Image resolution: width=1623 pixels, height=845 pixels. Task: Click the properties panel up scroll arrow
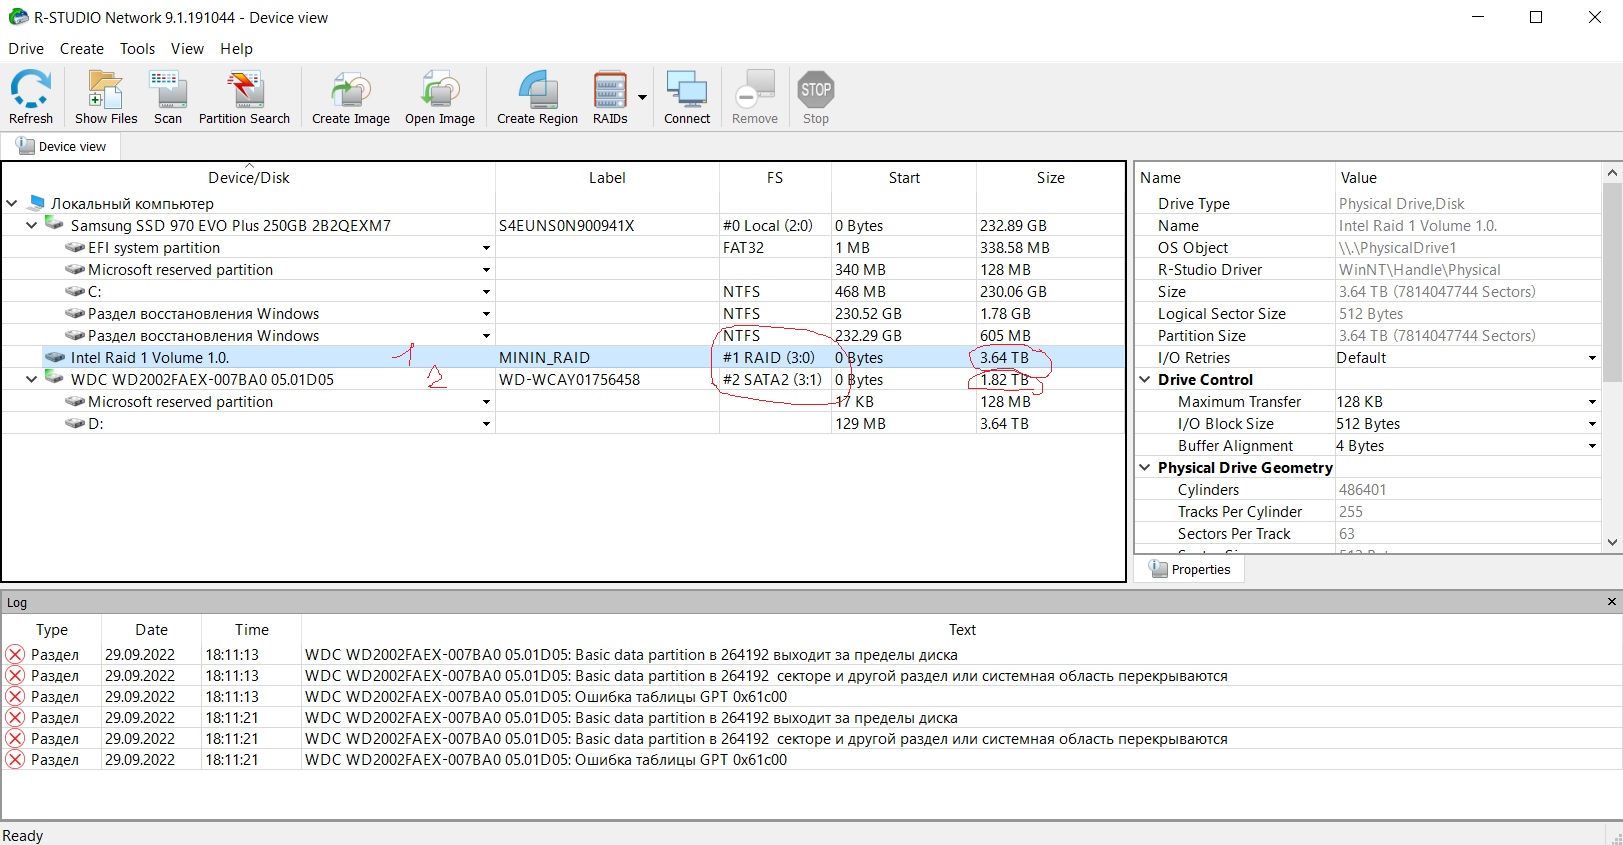[1611, 173]
